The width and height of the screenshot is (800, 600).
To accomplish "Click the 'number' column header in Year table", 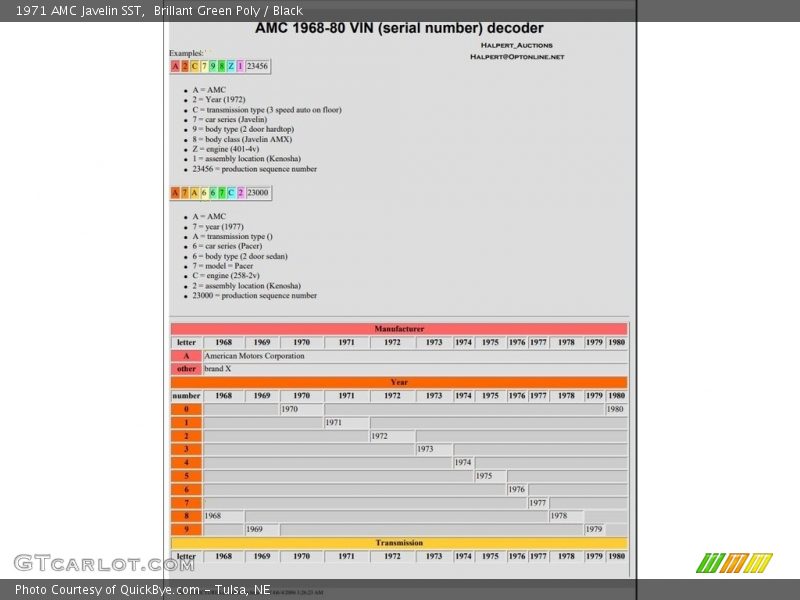I will [186, 396].
